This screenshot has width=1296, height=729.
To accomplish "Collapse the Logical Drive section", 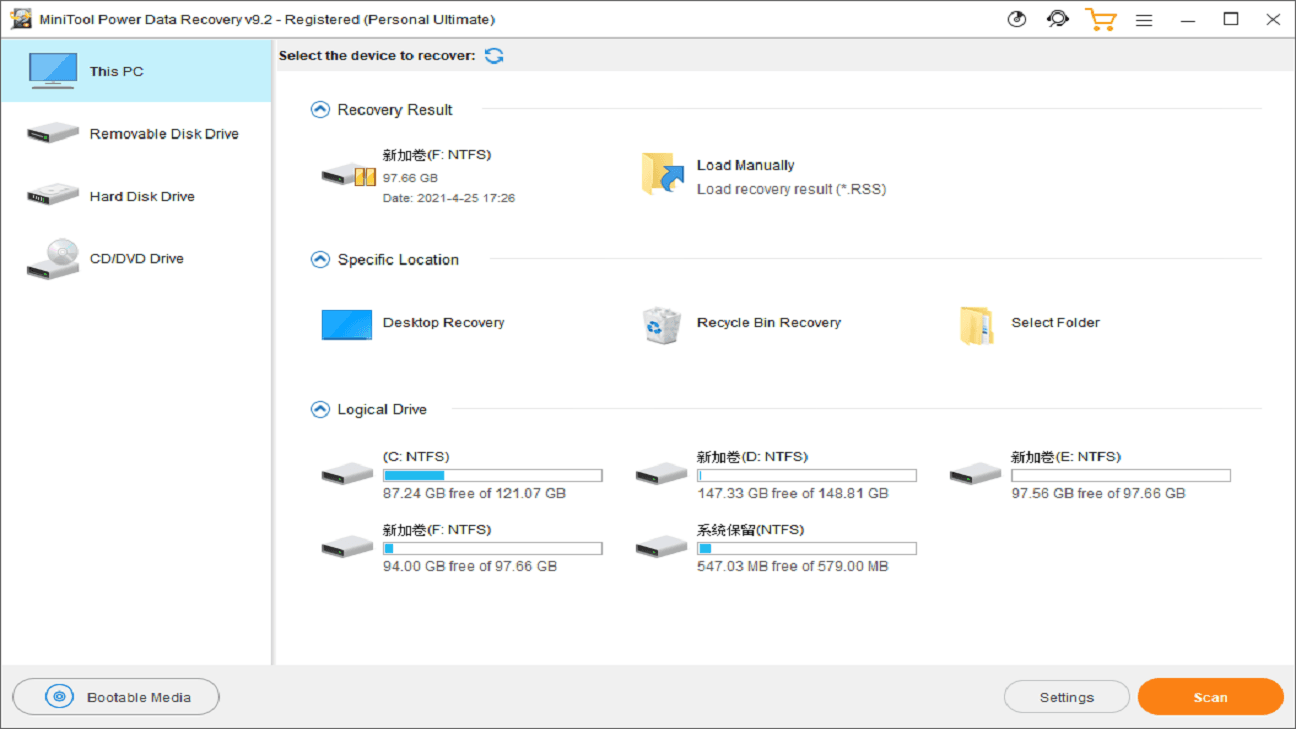I will coord(320,409).
